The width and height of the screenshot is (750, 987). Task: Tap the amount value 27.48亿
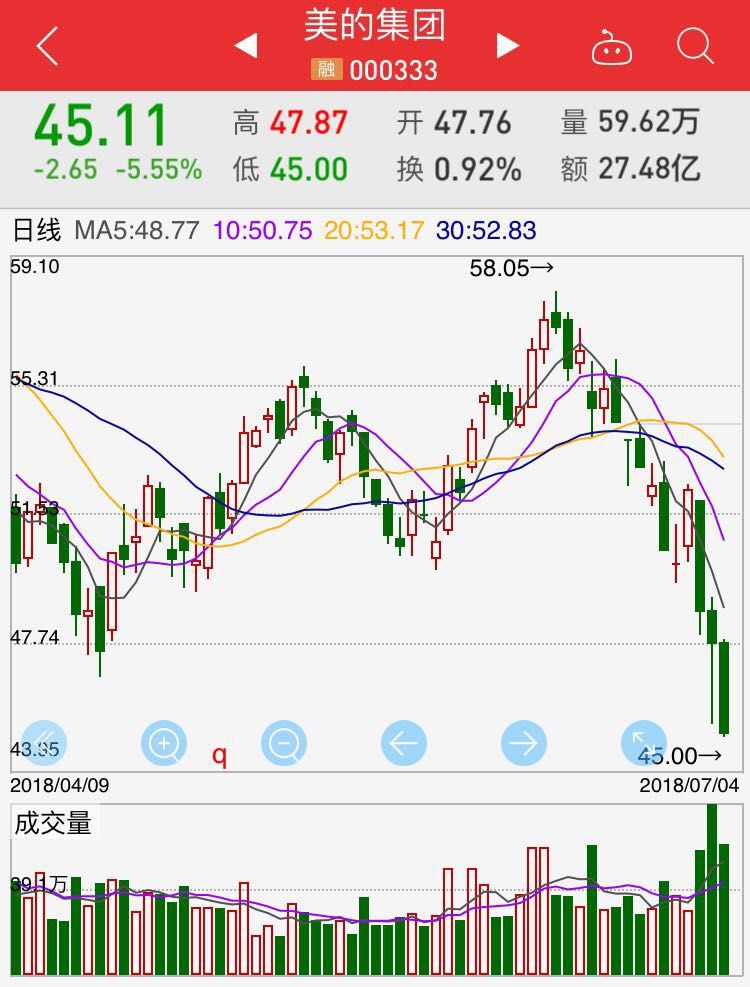tap(649, 169)
